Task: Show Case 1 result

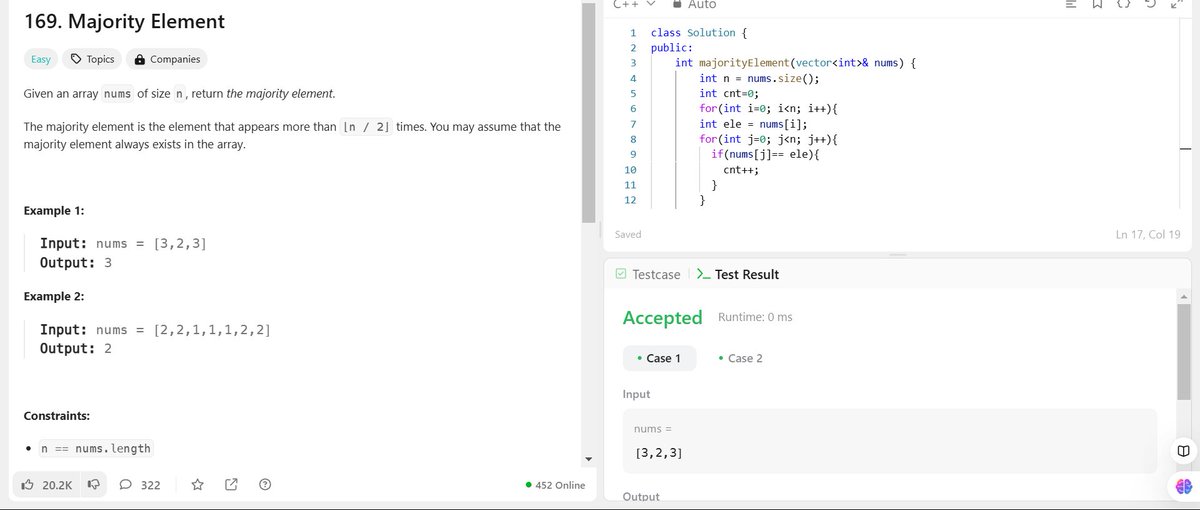Action: (658, 358)
